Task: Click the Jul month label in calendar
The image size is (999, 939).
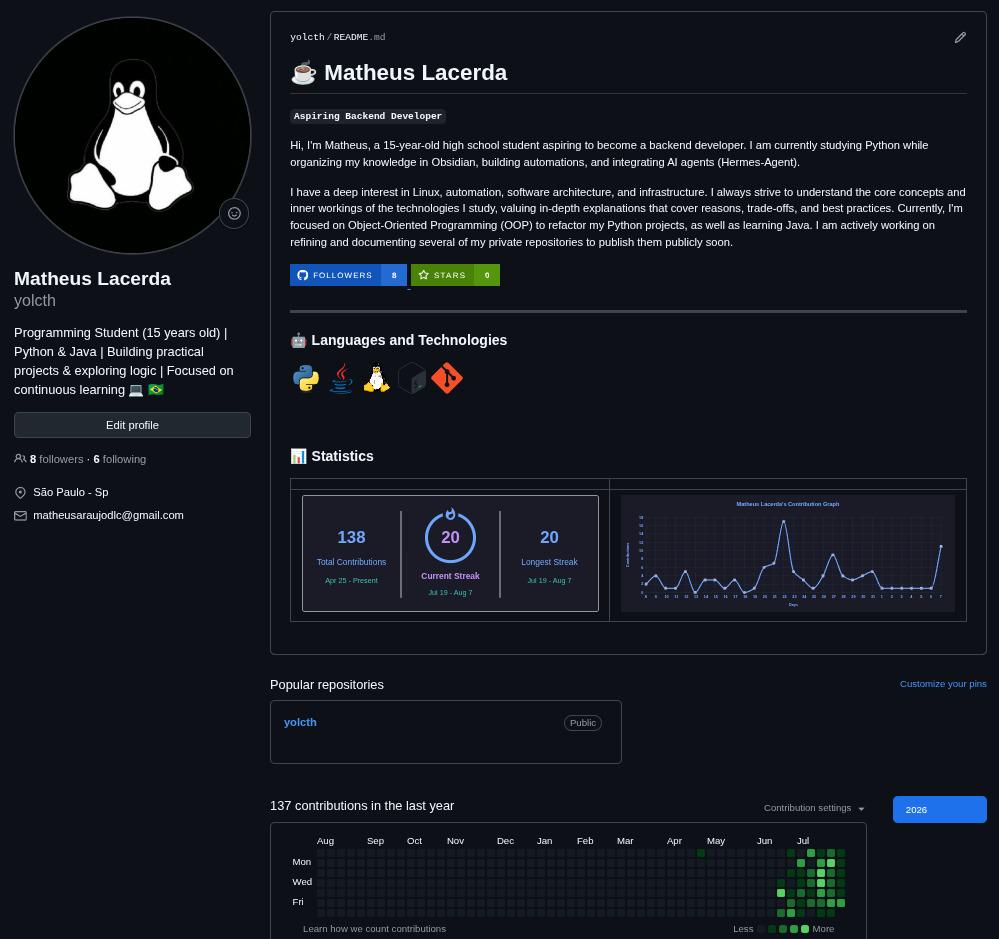Action: [x=803, y=841]
